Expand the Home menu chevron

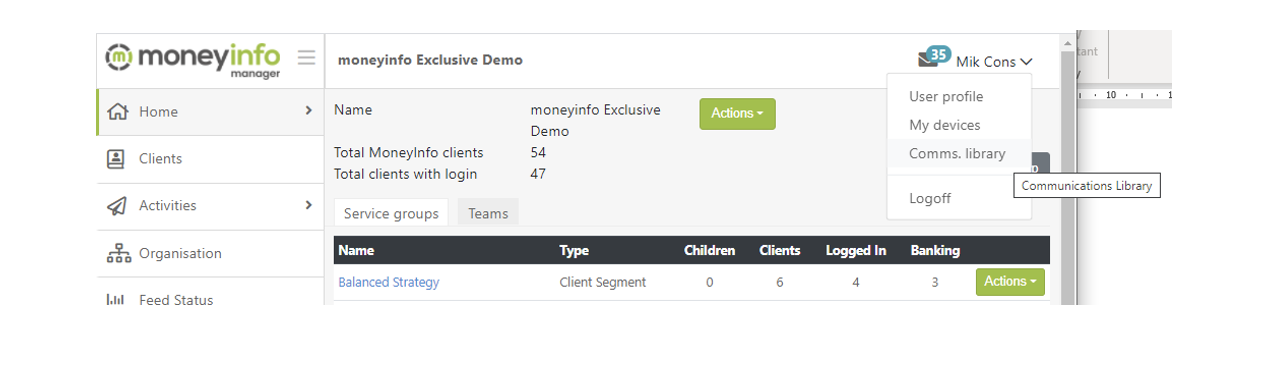pyautogui.click(x=308, y=111)
